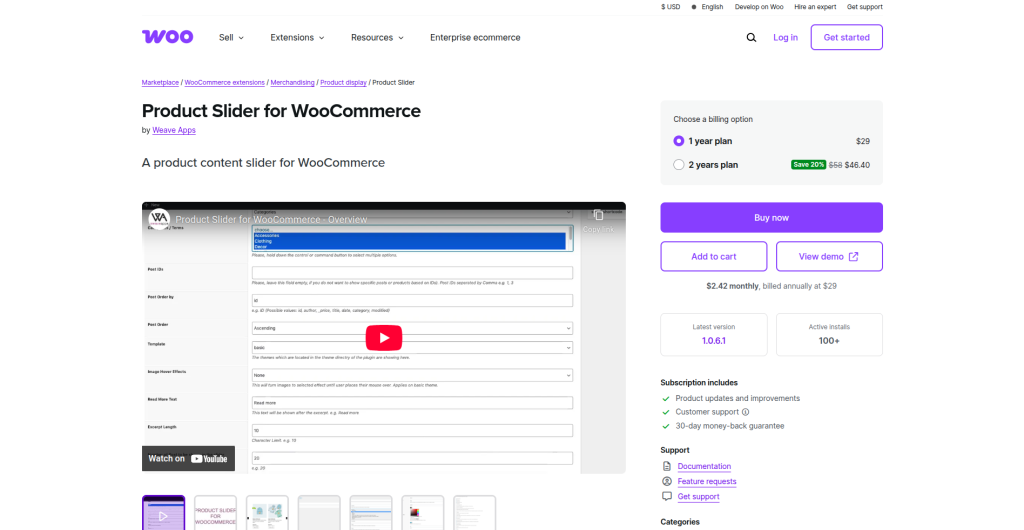Open the View demo button
The image size is (1024, 530).
(829, 257)
